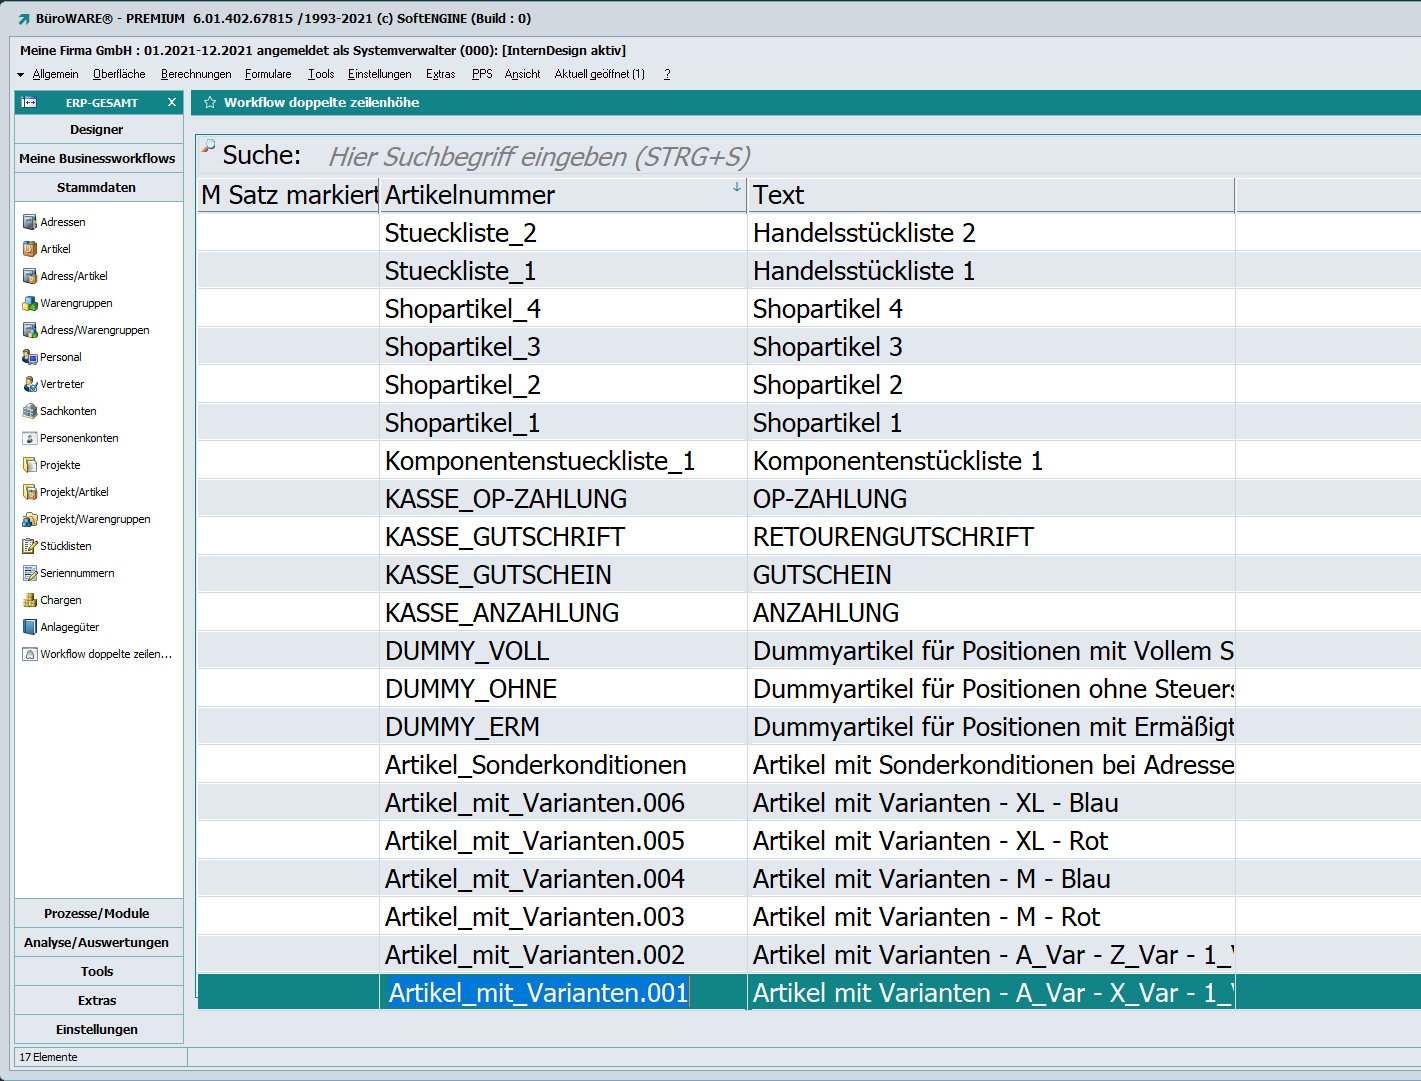
Task: Open Meine Businessworkflows section
Action: point(98,159)
